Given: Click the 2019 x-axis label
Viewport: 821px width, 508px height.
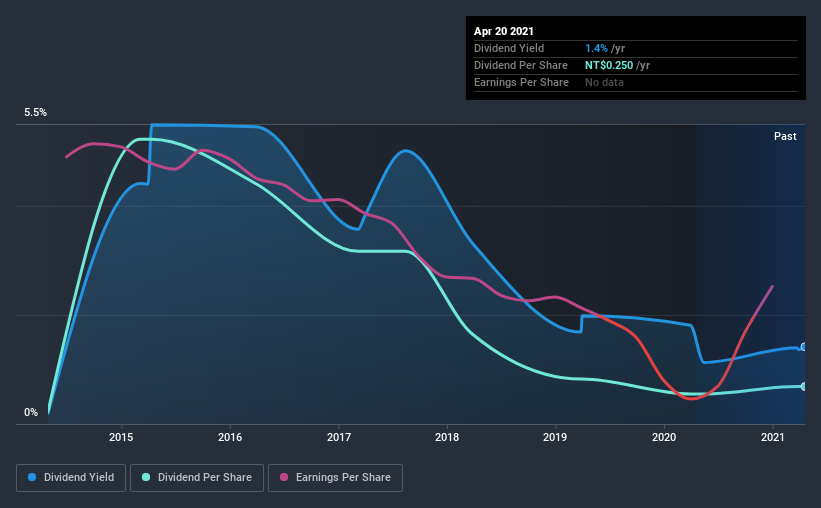Looking at the screenshot, I should (555, 437).
